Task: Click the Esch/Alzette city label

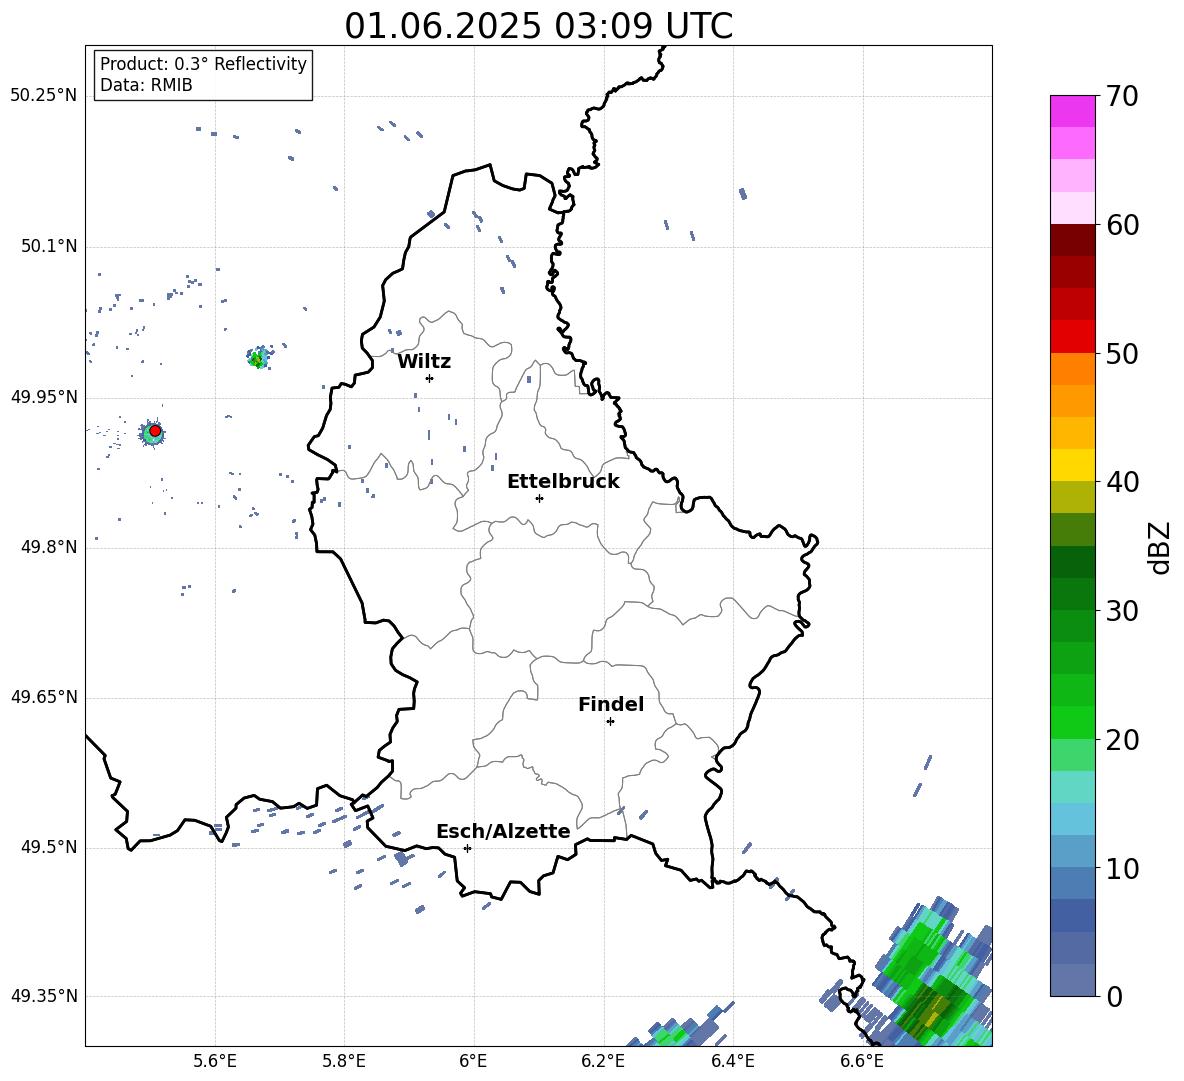Action: (x=503, y=831)
